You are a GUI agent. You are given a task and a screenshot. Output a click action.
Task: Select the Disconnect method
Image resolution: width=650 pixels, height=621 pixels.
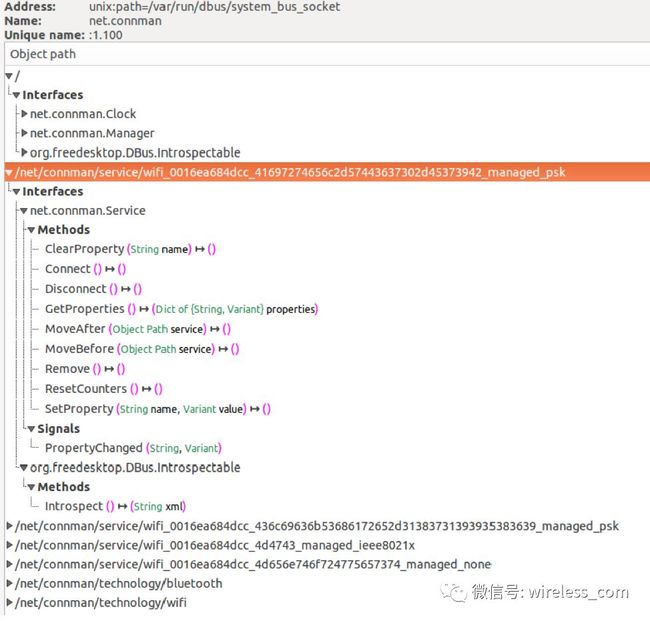[93, 289]
